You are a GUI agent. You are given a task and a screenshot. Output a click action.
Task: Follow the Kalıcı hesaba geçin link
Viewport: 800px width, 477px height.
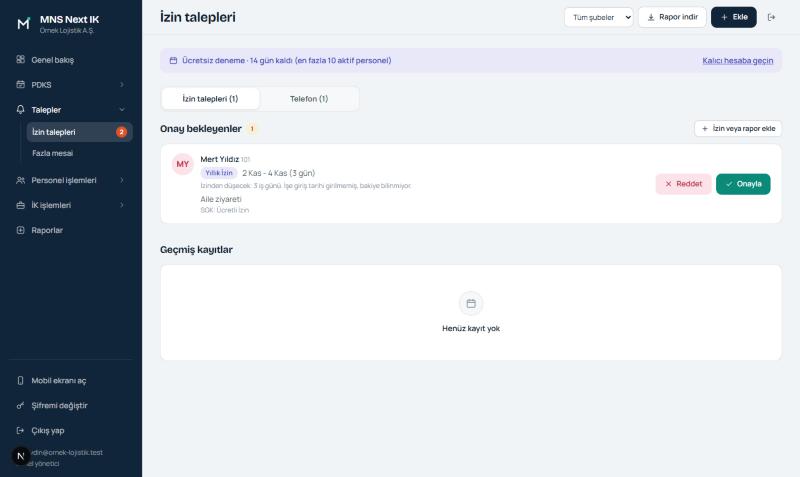[x=737, y=61]
